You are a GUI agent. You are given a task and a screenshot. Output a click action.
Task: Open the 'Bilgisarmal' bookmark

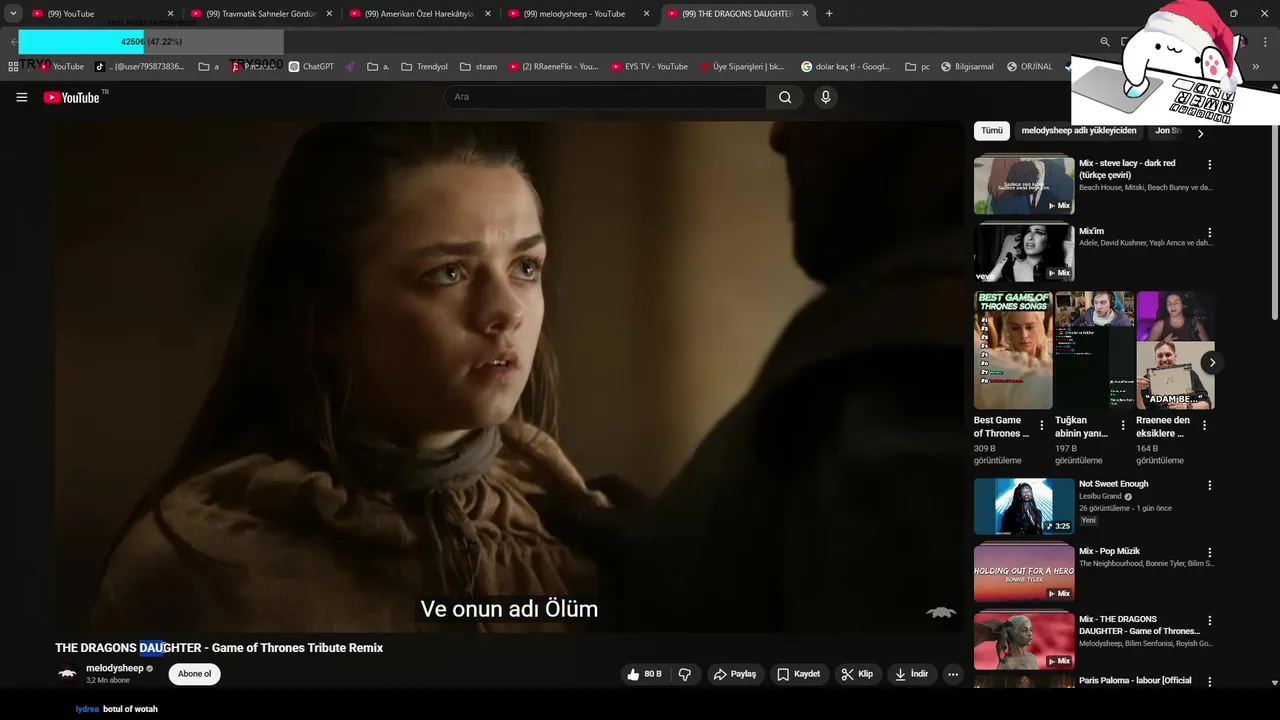(967, 67)
